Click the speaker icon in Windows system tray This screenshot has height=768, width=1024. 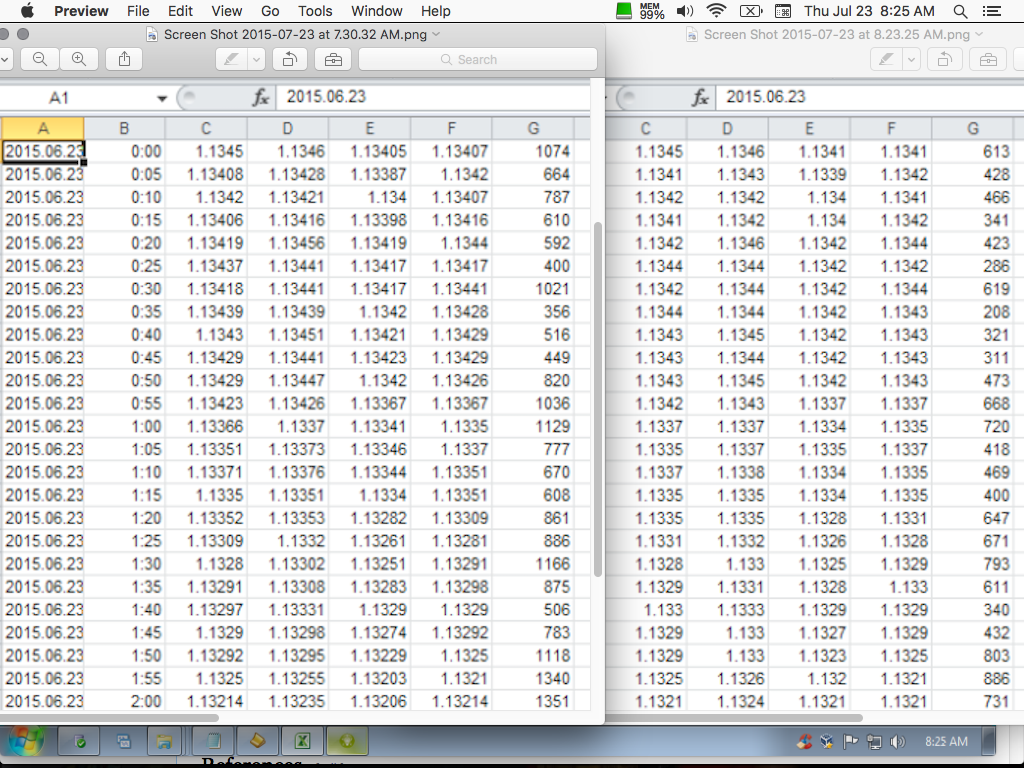(x=899, y=741)
